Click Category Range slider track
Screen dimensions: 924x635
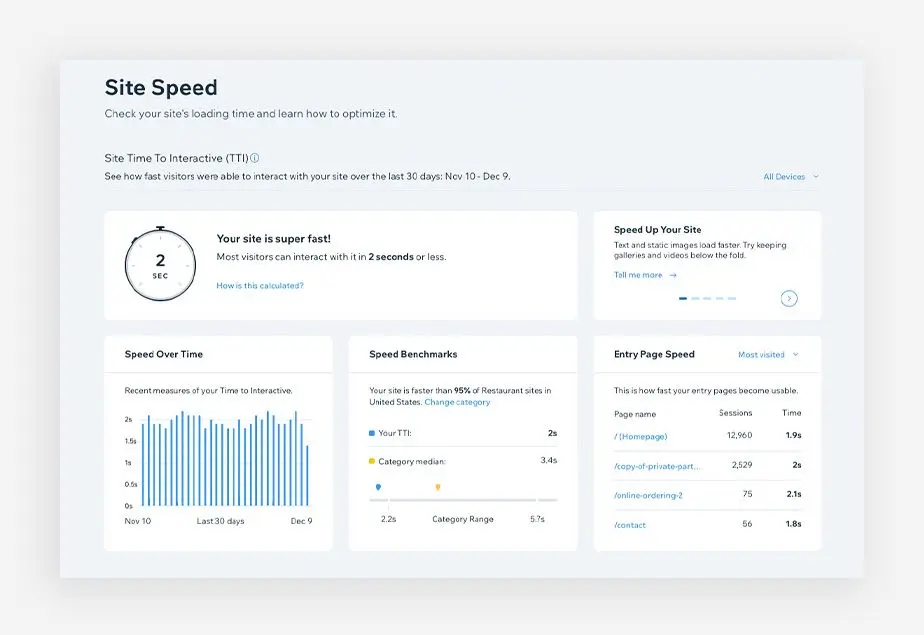click(x=463, y=500)
